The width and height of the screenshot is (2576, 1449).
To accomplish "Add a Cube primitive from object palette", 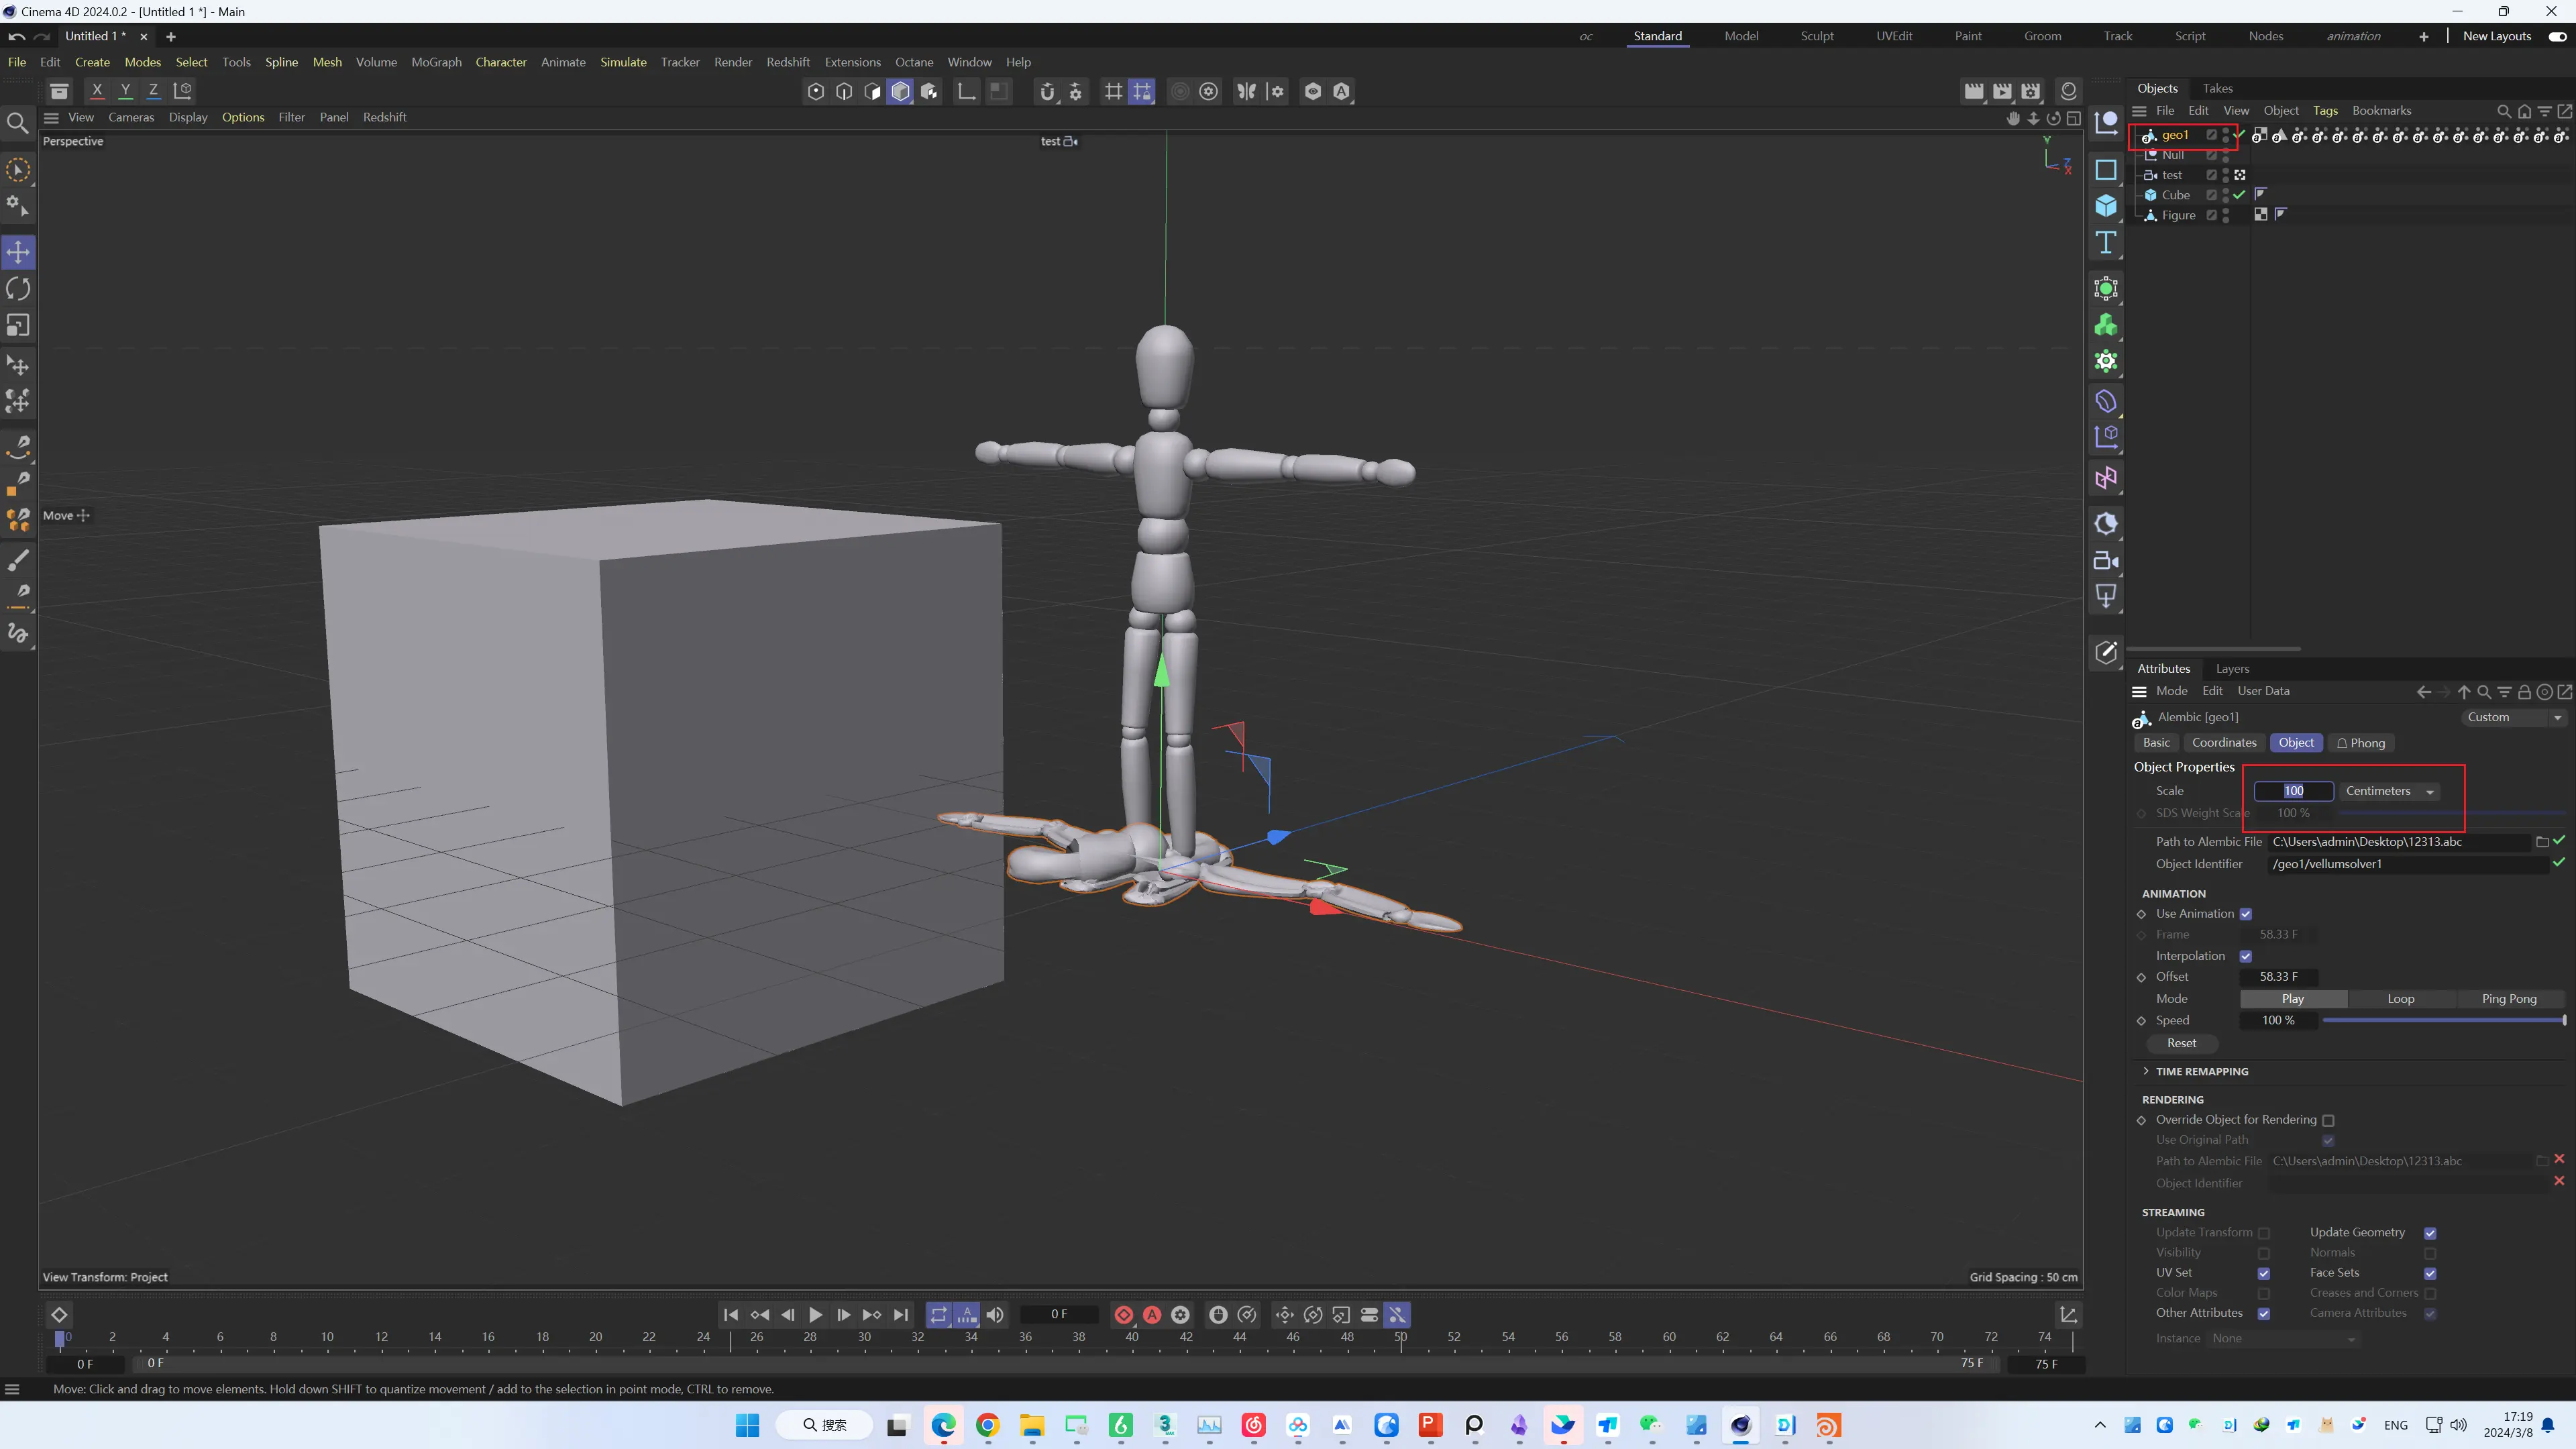I will click(x=2106, y=206).
